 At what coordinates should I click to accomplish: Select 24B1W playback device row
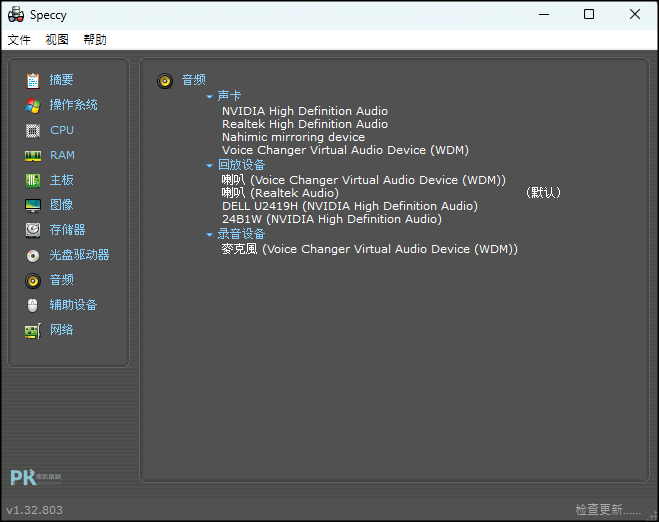pos(332,219)
